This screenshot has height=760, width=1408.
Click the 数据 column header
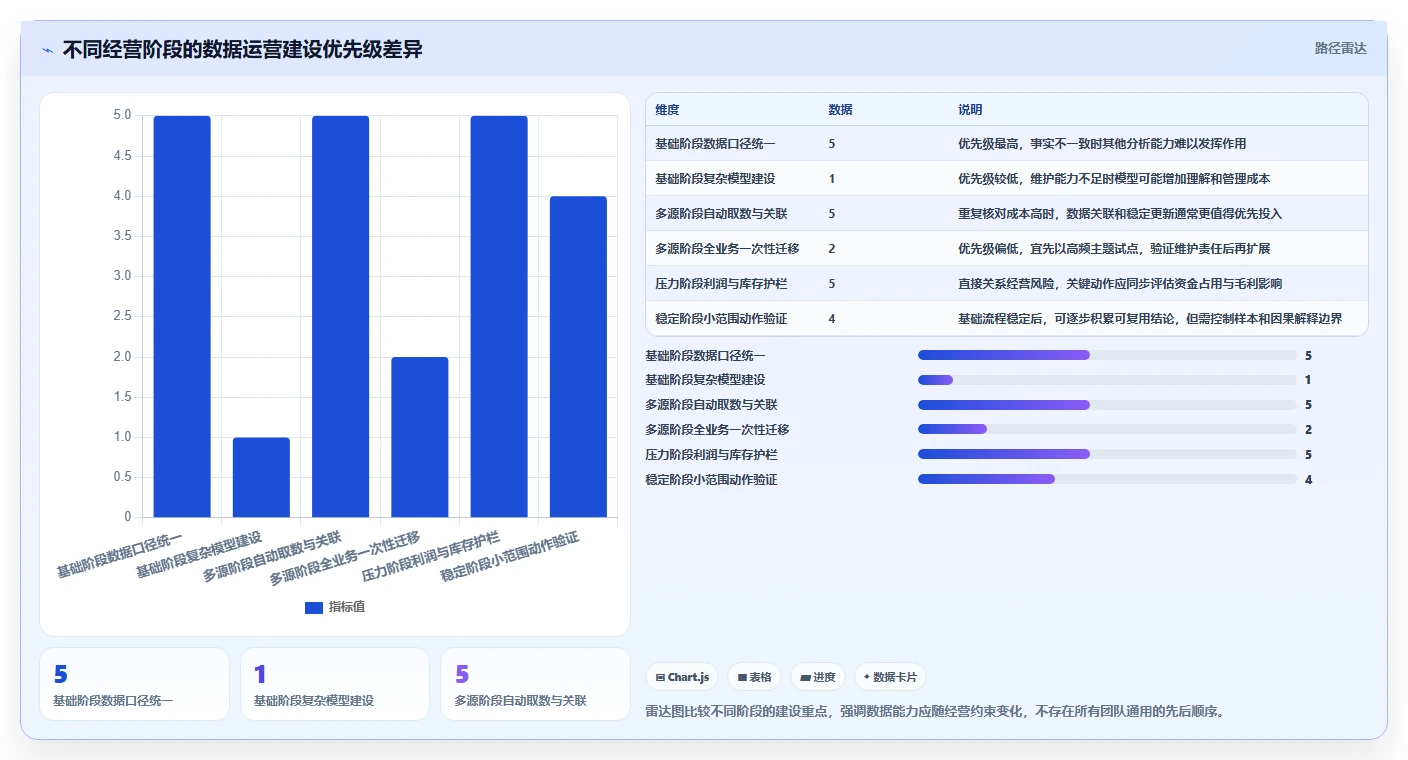point(841,110)
